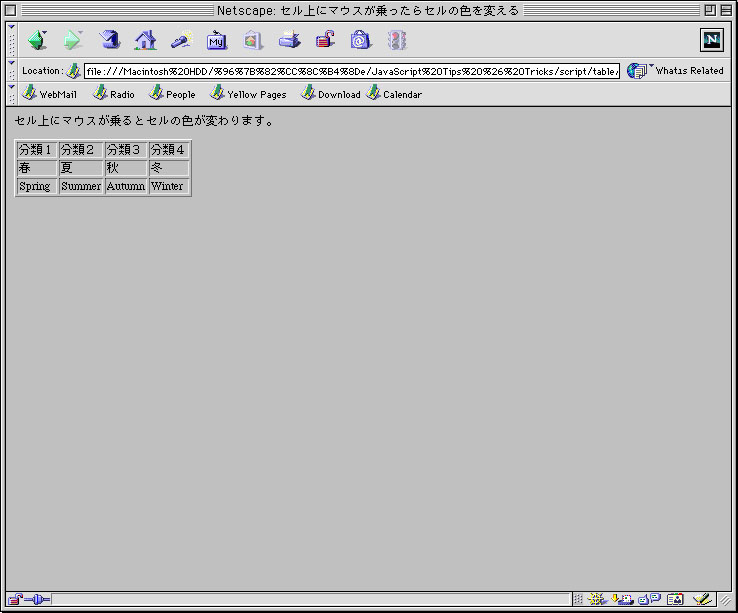Click the window zoom box

tap(710, 10)
